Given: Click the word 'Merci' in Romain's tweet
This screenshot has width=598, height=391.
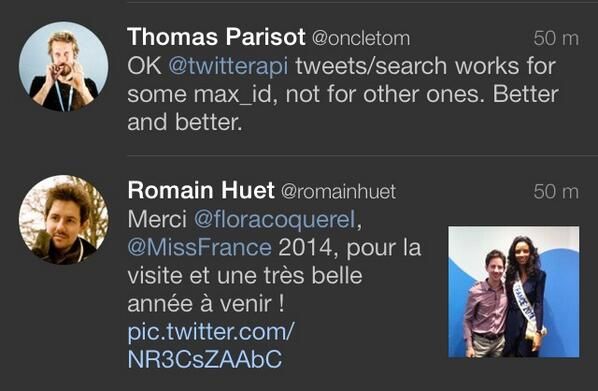Looking at the screenshot, I should [x=157, y=219].
